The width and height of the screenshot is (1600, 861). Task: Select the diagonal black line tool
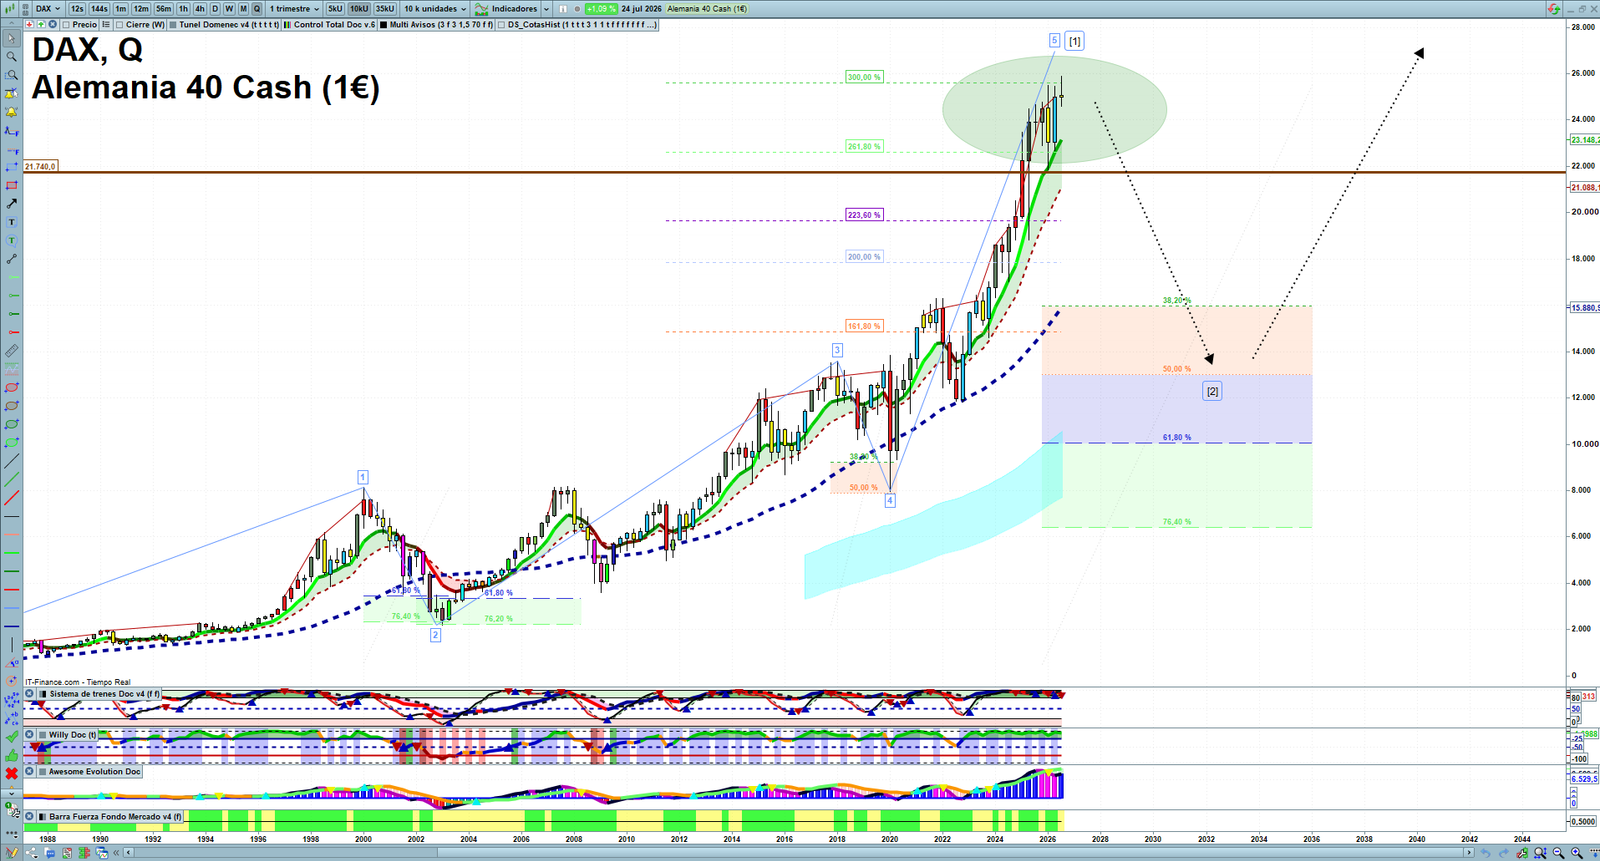(x=11, y=461)
